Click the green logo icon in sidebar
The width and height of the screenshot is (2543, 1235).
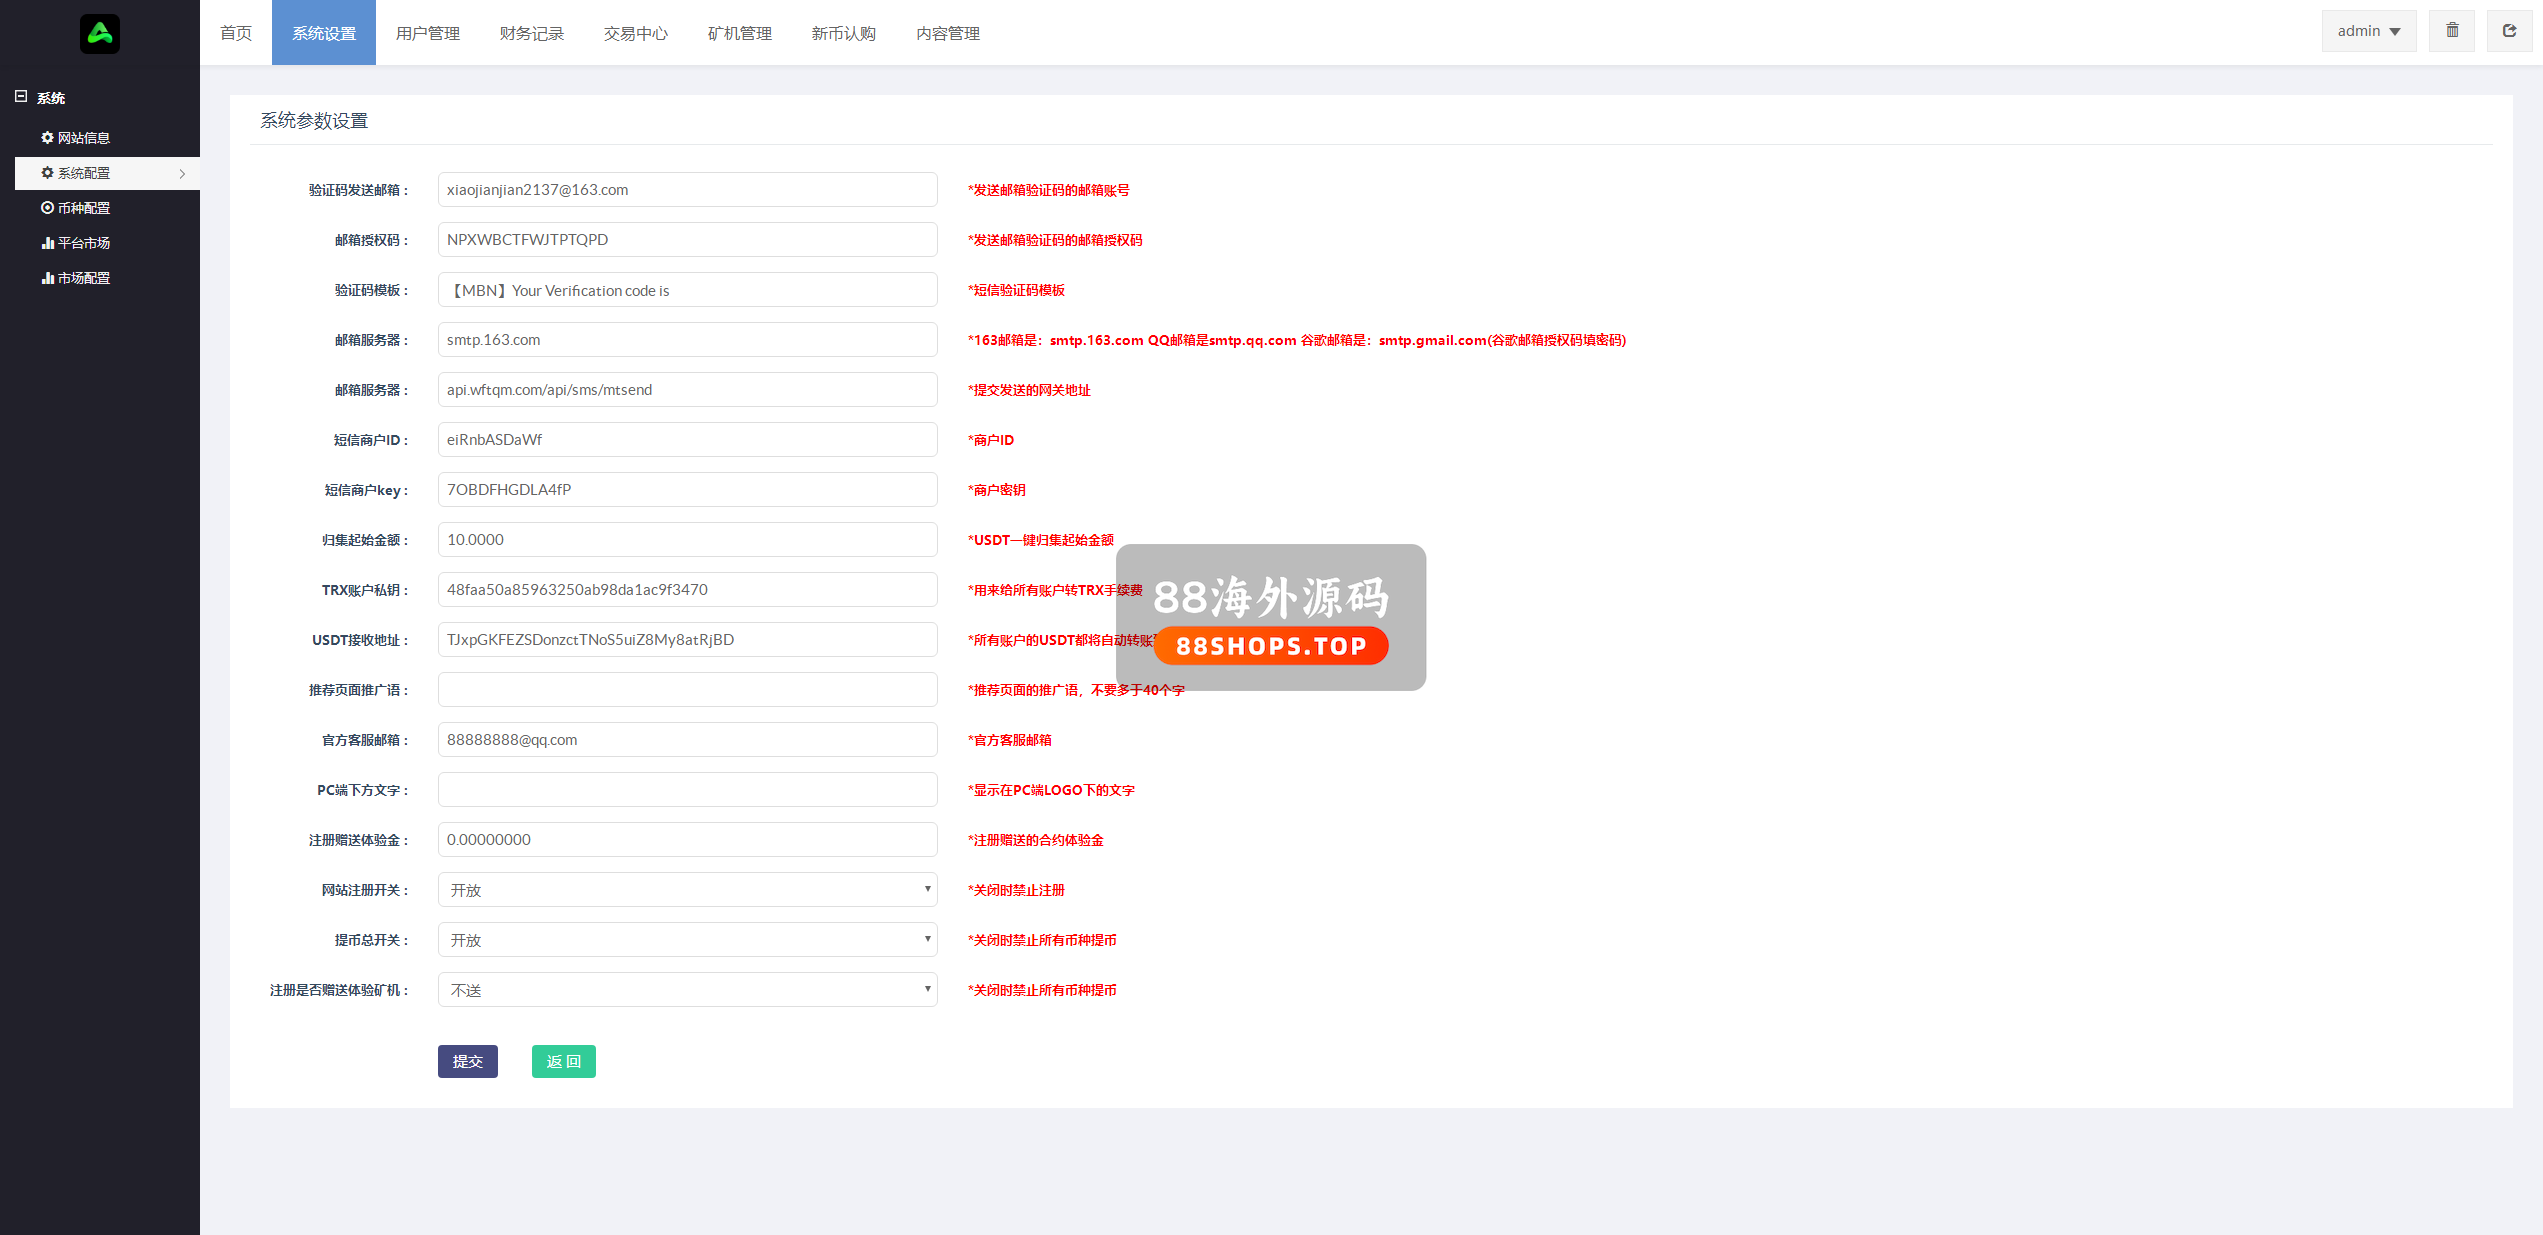pos(99,34)
